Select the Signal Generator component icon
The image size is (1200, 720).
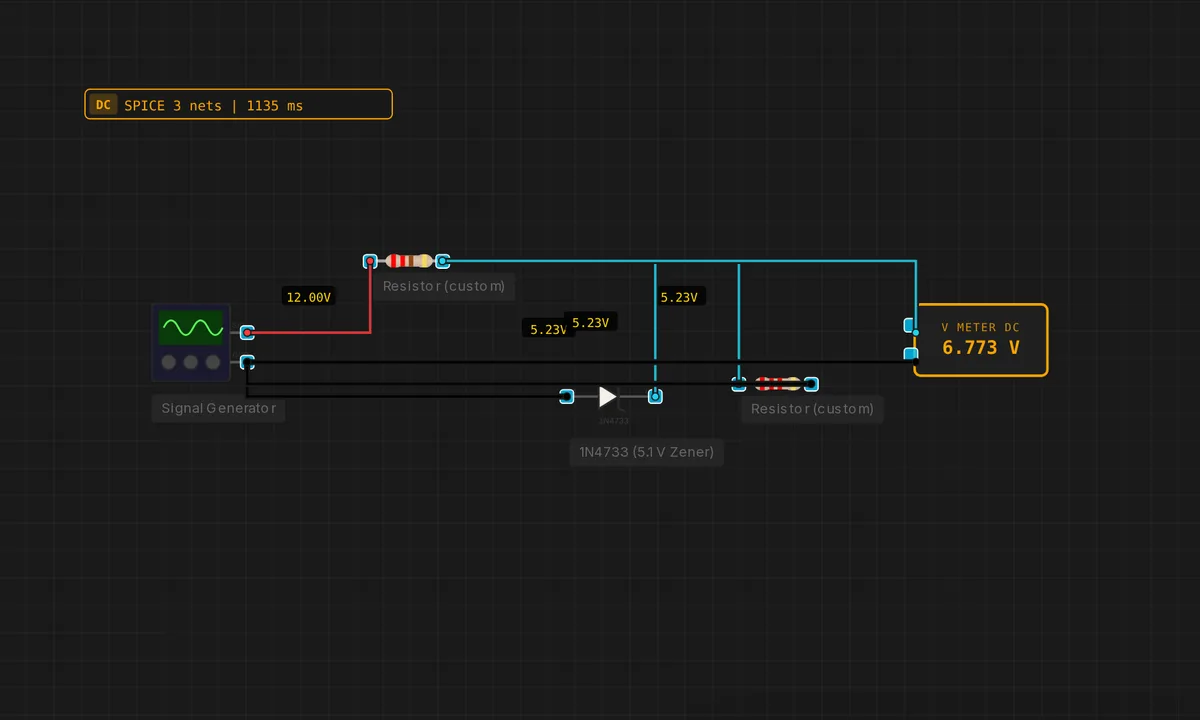[x=191, y=342]
